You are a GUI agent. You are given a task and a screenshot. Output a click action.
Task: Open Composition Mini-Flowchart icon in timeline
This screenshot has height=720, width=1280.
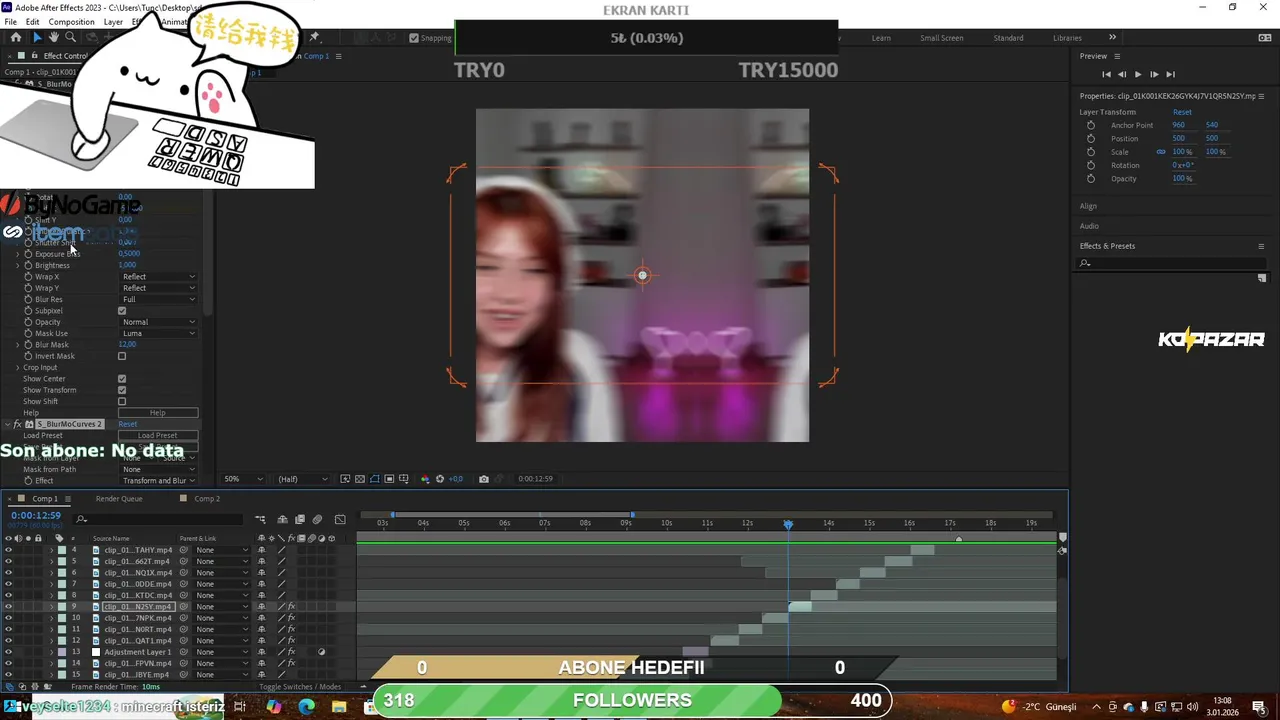click(260, 519)
